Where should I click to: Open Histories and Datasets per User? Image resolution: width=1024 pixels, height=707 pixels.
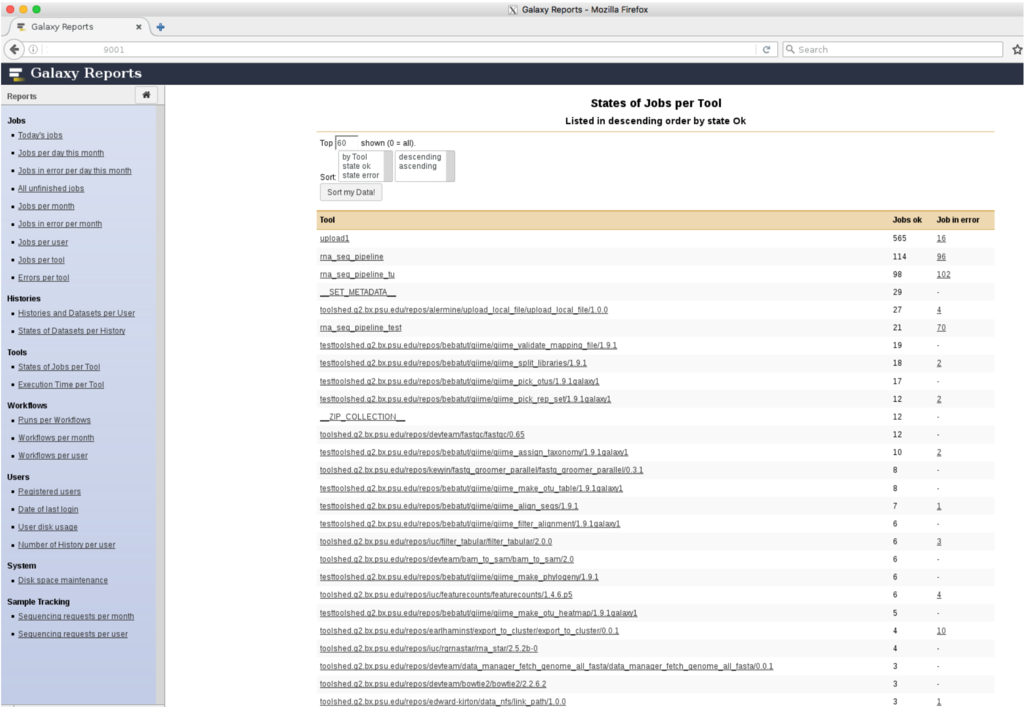click(x=76, y=313)
